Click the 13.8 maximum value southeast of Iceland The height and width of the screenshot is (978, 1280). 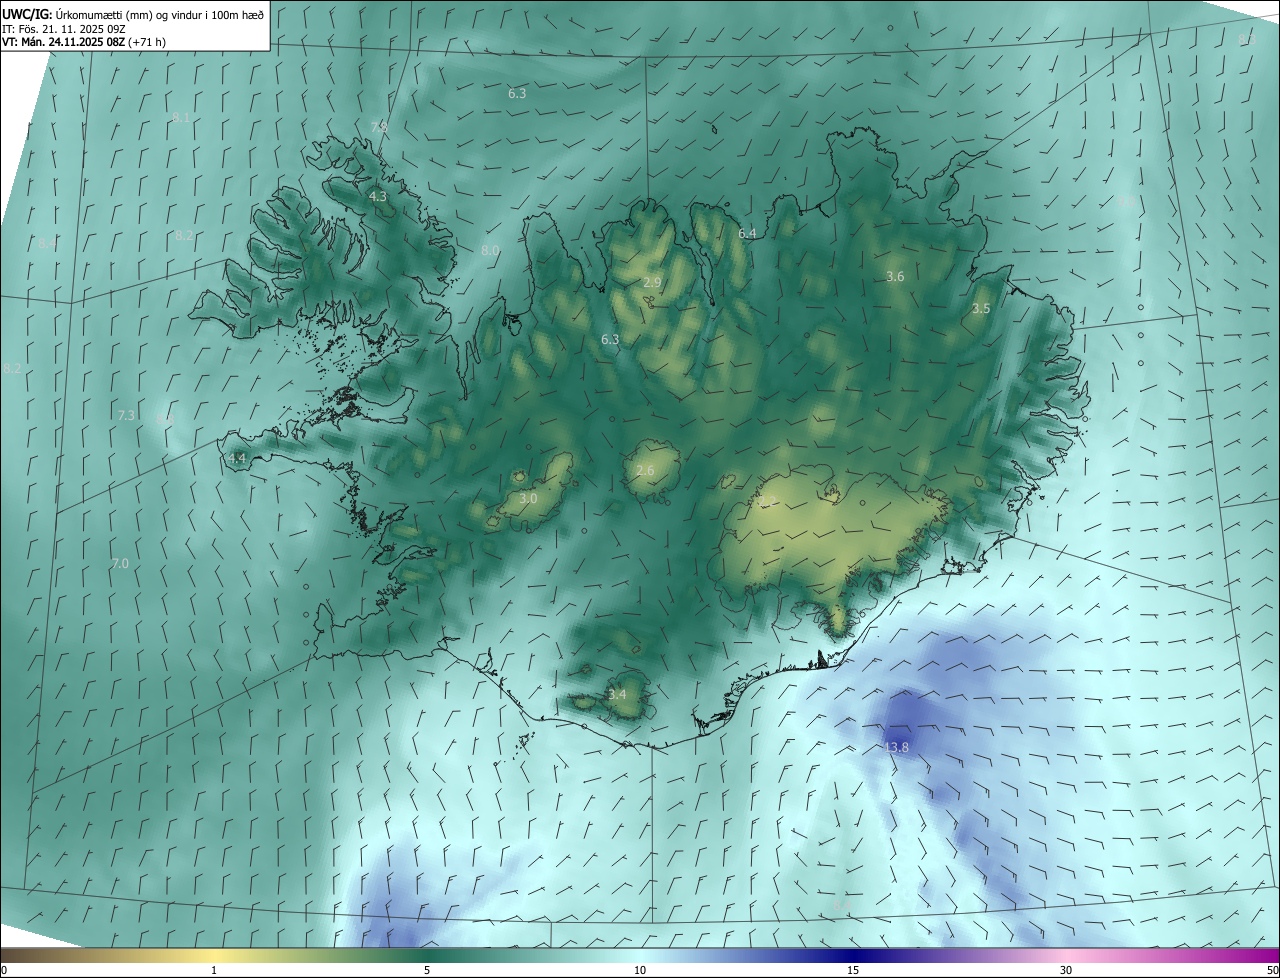(897, 747)
